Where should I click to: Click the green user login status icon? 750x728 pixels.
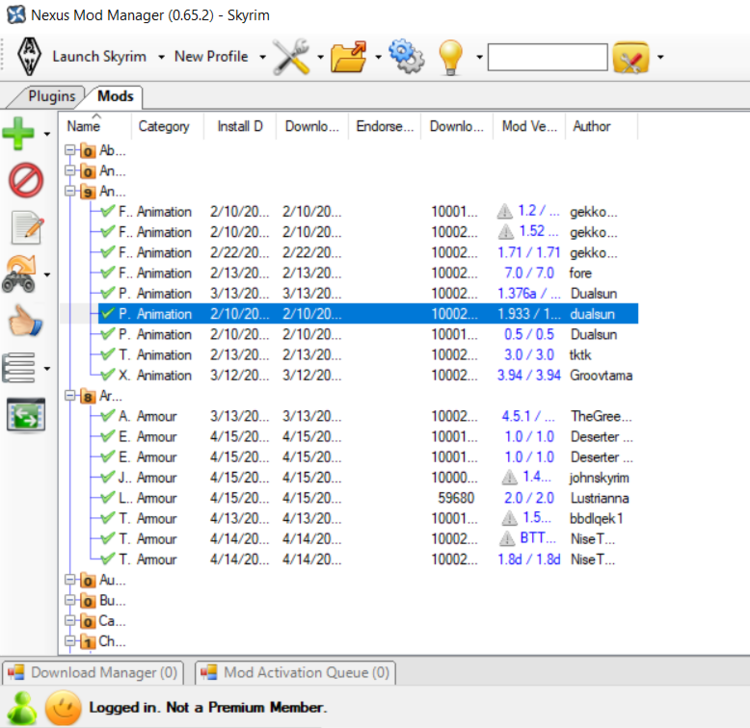coord(22,708)
